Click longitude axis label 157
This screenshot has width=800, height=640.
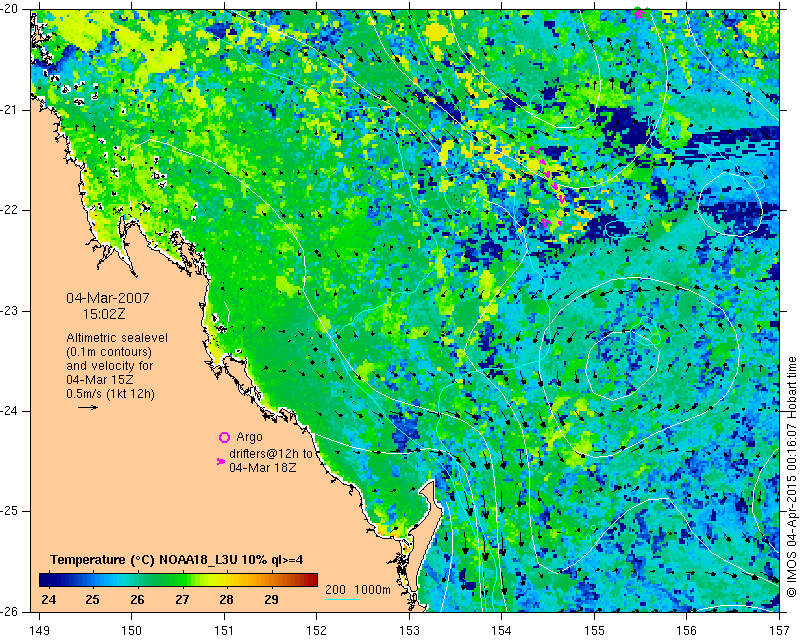point(780,631)
